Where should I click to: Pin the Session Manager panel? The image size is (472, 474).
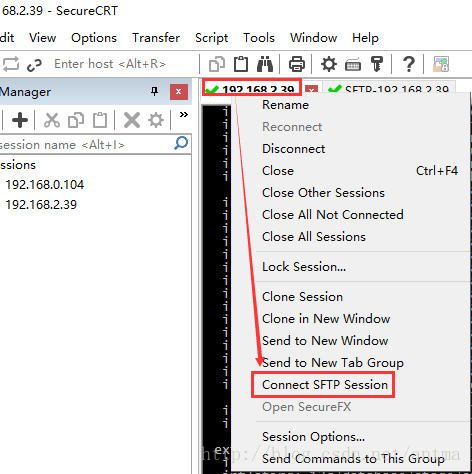pyautogui.click(x=154, y=91)
